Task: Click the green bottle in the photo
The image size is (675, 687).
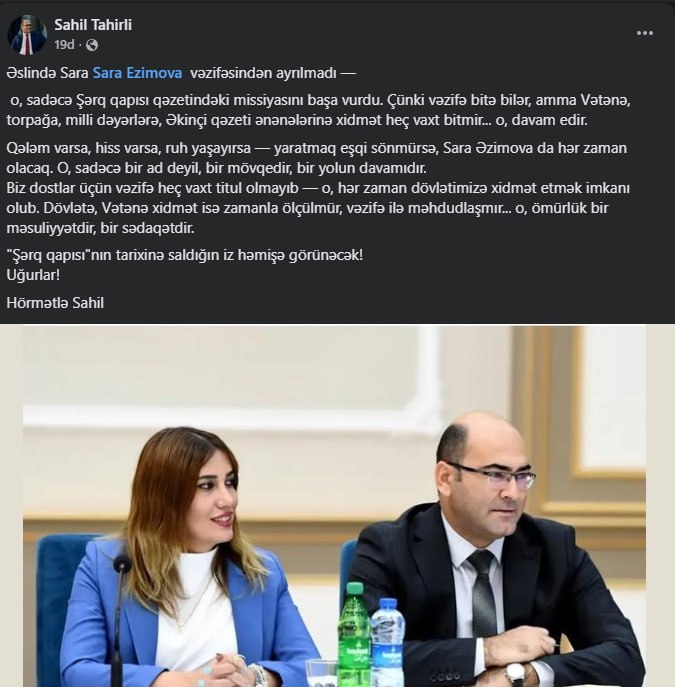Action: [x=354, y=633]
